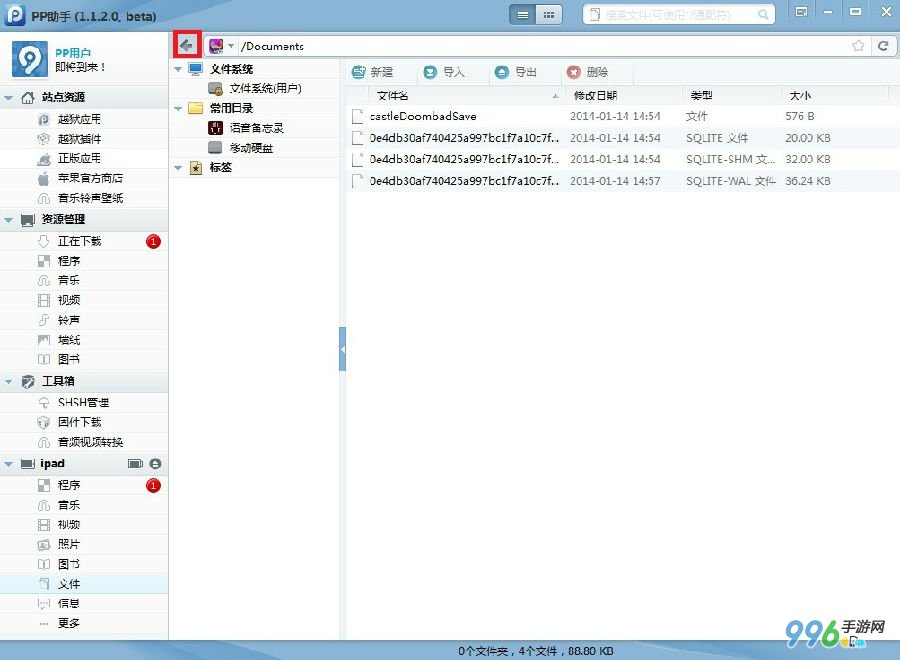Show 更多 under the ipad device
The width and height of the screenshot is (900, 660).
tap(84, 623)
